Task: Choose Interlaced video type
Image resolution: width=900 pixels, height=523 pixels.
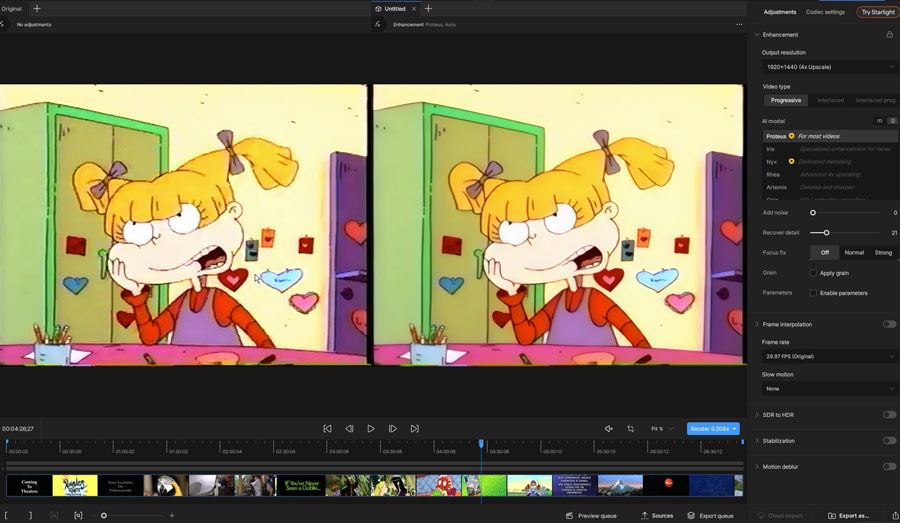Action: [831, 100]
